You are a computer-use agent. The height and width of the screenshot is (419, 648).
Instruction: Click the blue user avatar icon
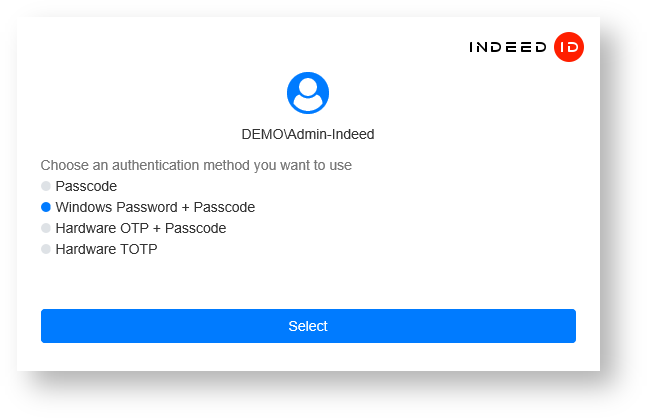click(308, 92)
